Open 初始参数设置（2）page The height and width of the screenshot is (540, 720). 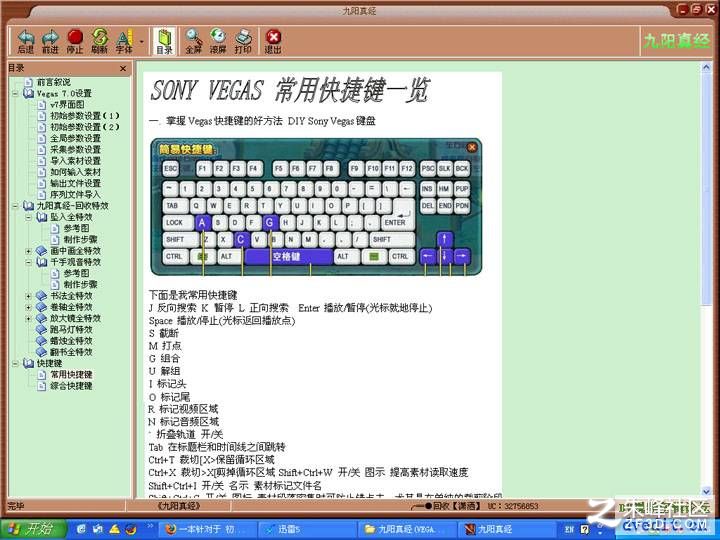click(84, 127)
